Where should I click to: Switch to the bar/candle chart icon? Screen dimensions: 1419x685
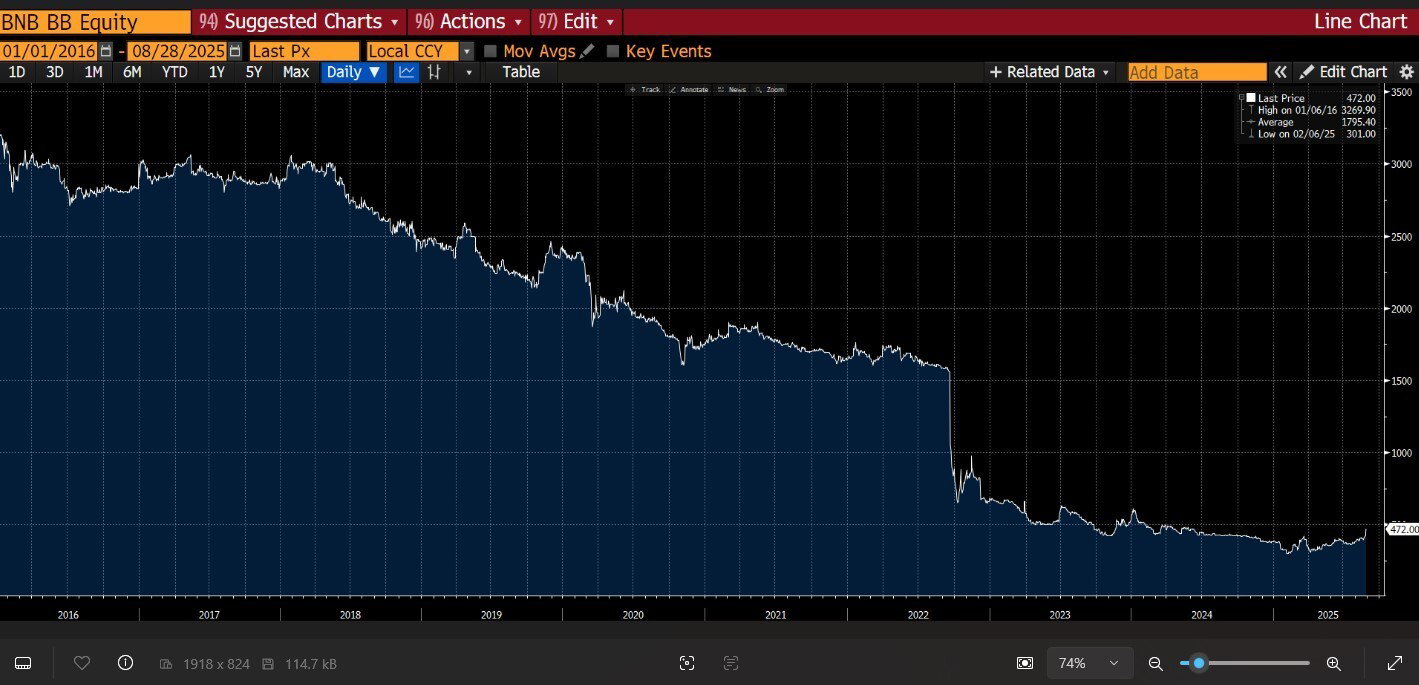pyautogui.click(x=435, y=72)
